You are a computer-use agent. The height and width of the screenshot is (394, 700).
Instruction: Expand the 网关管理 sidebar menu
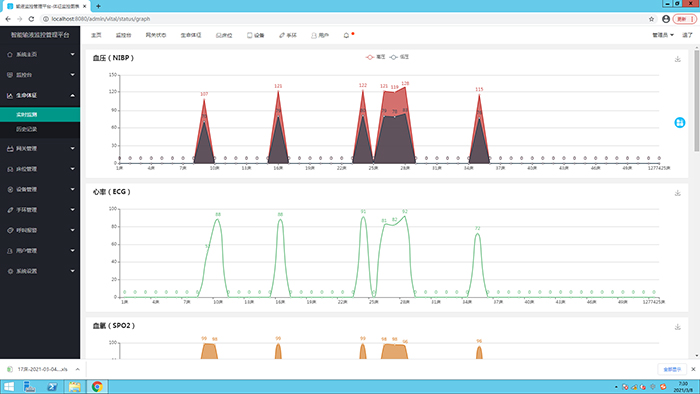[40, 148]
